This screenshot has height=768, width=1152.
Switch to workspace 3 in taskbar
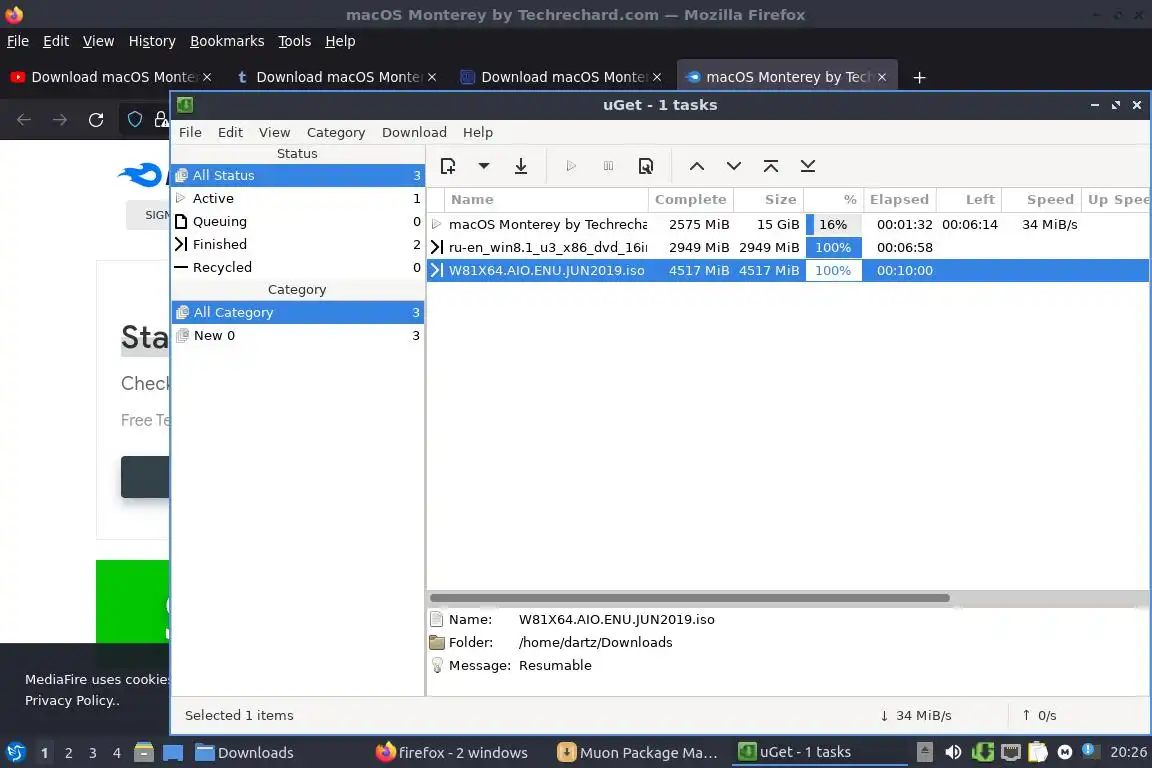[x=93, y=753]
